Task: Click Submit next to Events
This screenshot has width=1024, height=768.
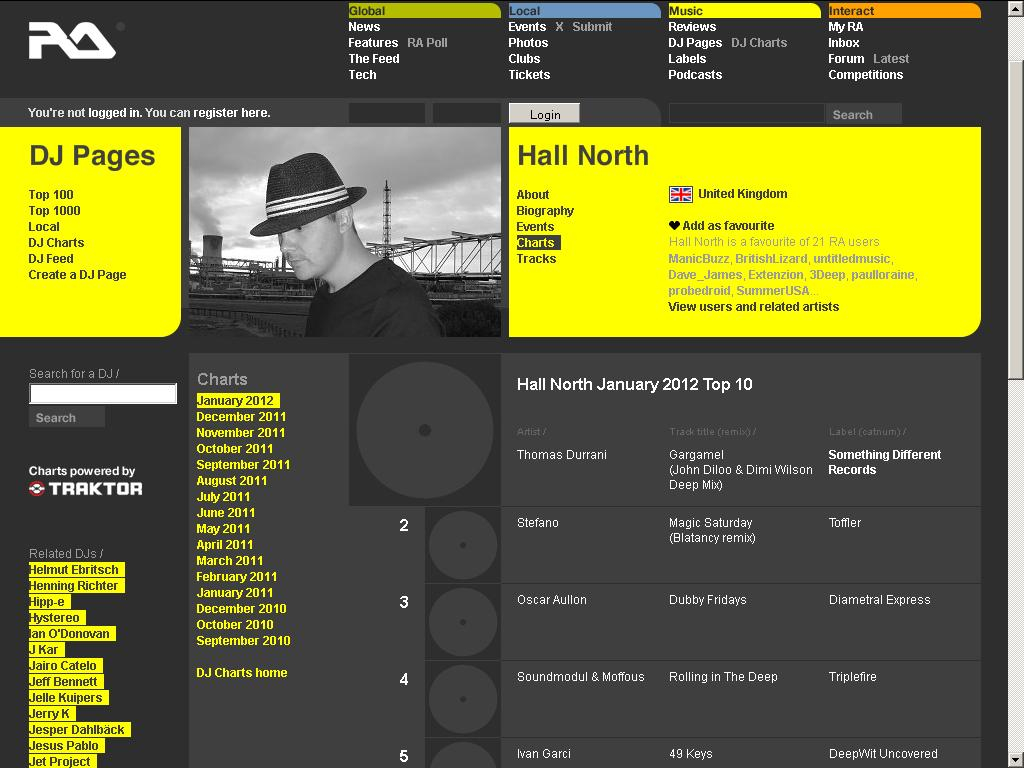Action: [592, 27]
